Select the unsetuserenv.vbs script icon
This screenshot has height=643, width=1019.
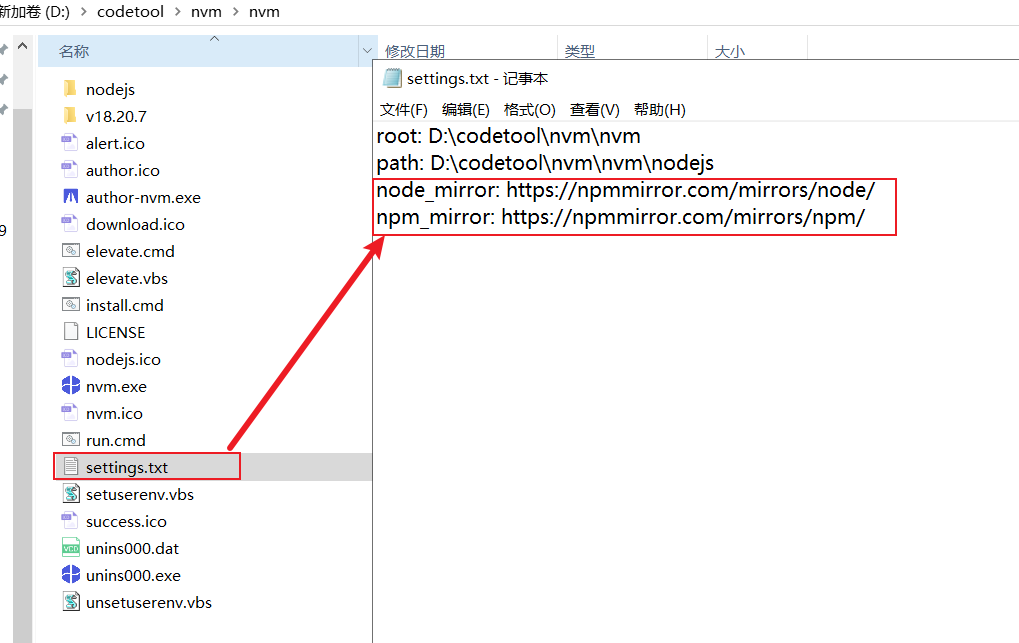[x=70, y=601]
